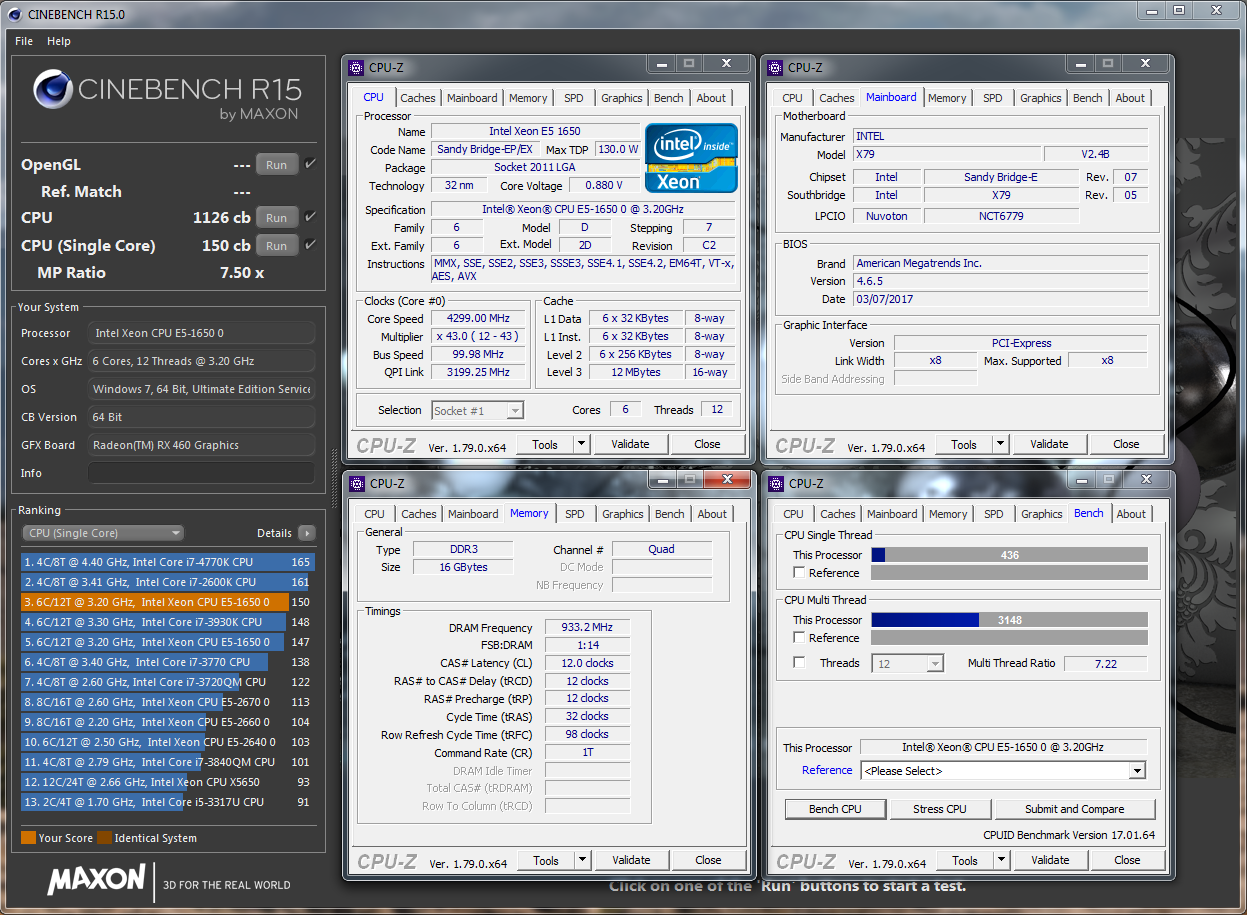Click the Details arrow button in Ranking

pyautogui.click(x=306, y=533)
